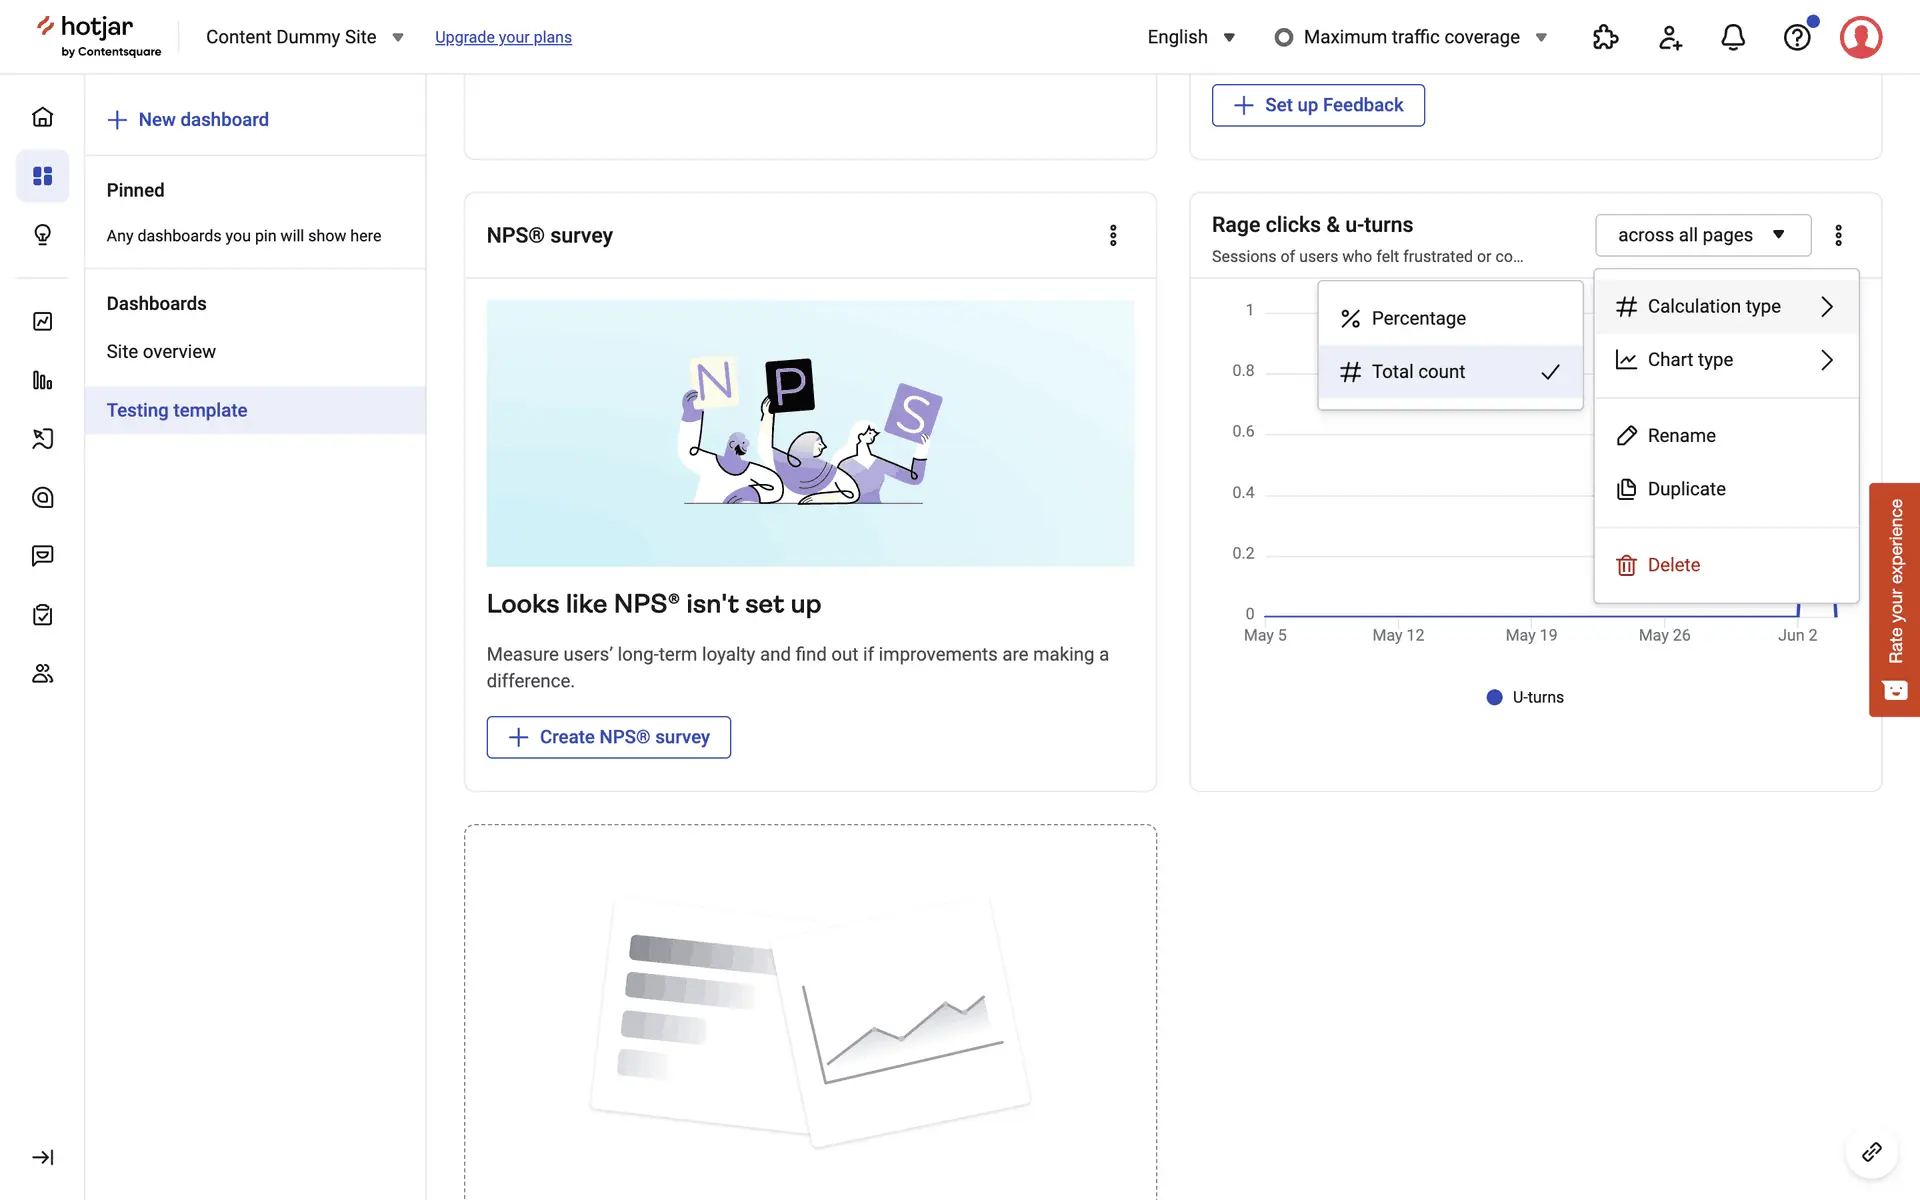The height and width of the screenshot is (1200, 1920).
Task: Open the help question mark icon
Action: pyautogui.click(x=1797, y=37)
